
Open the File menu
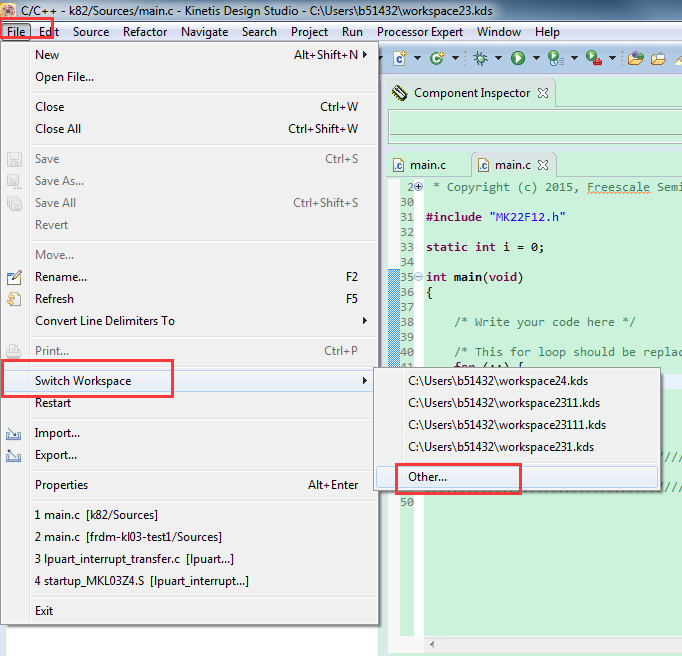pos(16,32)
